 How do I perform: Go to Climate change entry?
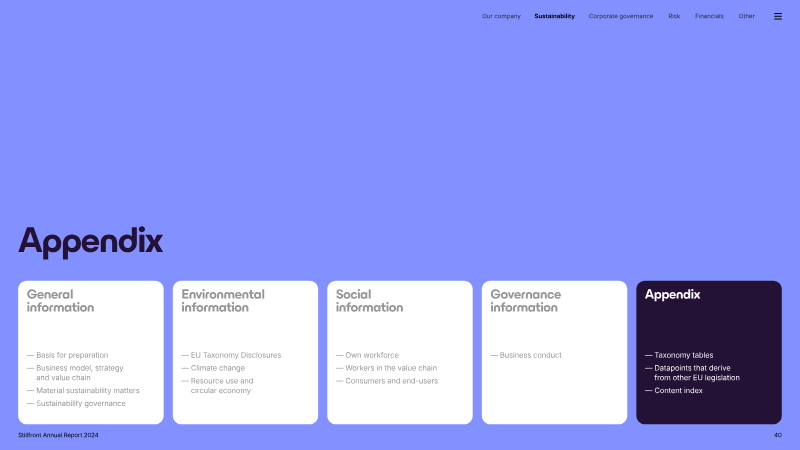[x=218, y=368]
